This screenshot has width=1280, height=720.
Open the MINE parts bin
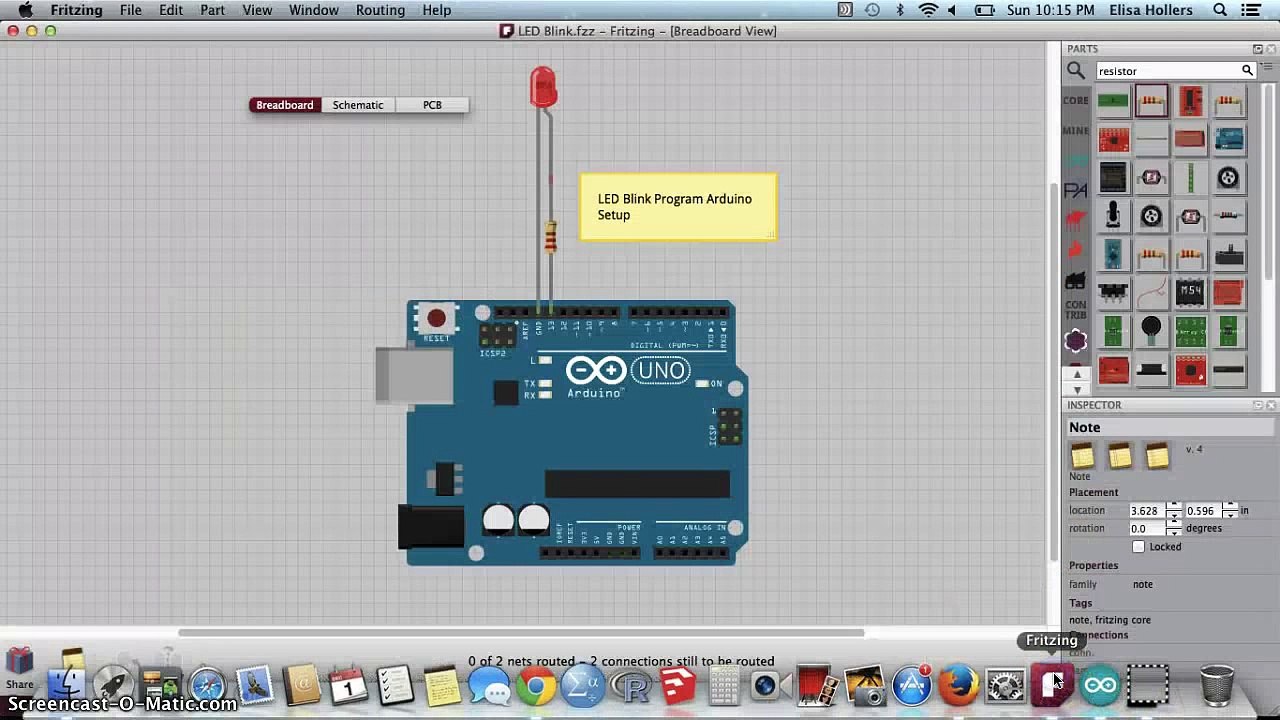click(1076, 131)
